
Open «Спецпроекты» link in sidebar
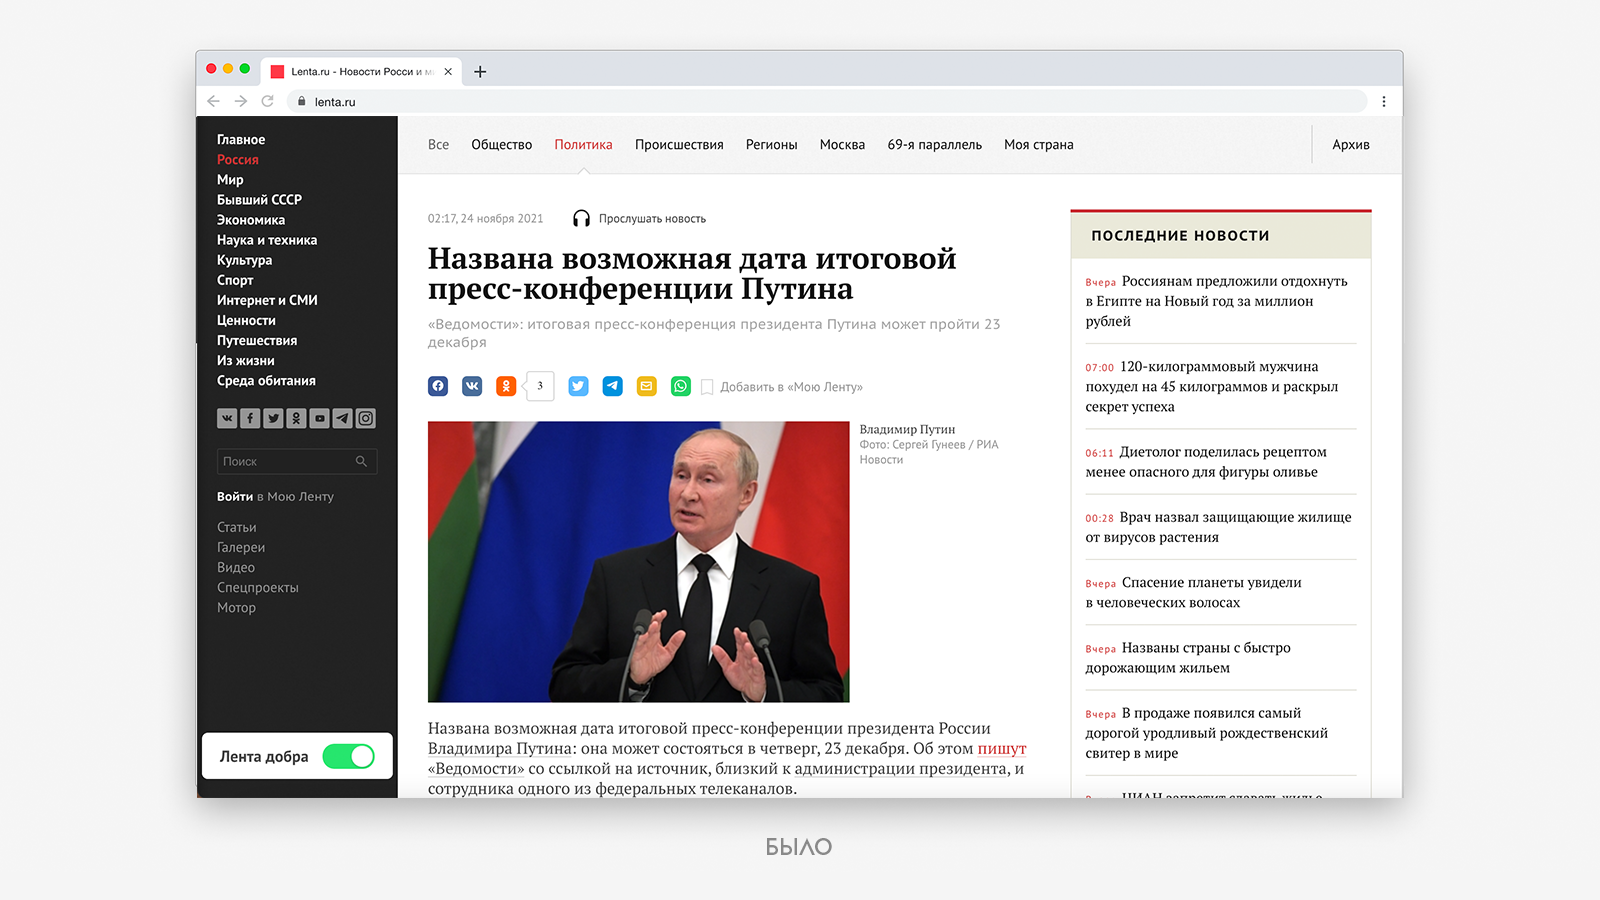pyautogui.click(x=258, y=587)
